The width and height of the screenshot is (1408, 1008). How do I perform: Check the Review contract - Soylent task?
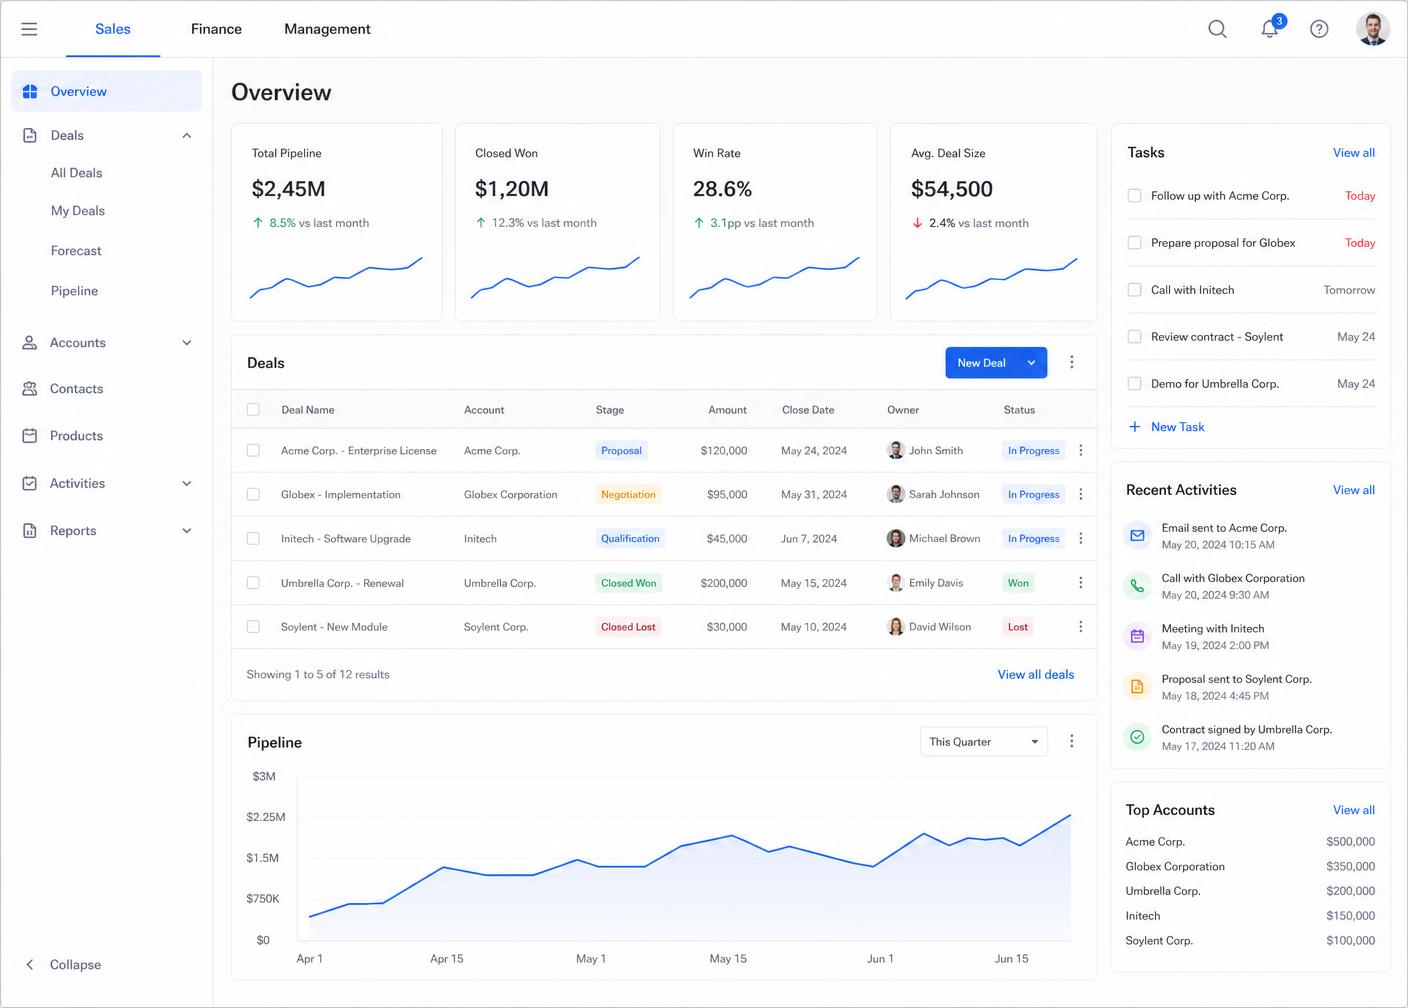(x=1134, y=337)
